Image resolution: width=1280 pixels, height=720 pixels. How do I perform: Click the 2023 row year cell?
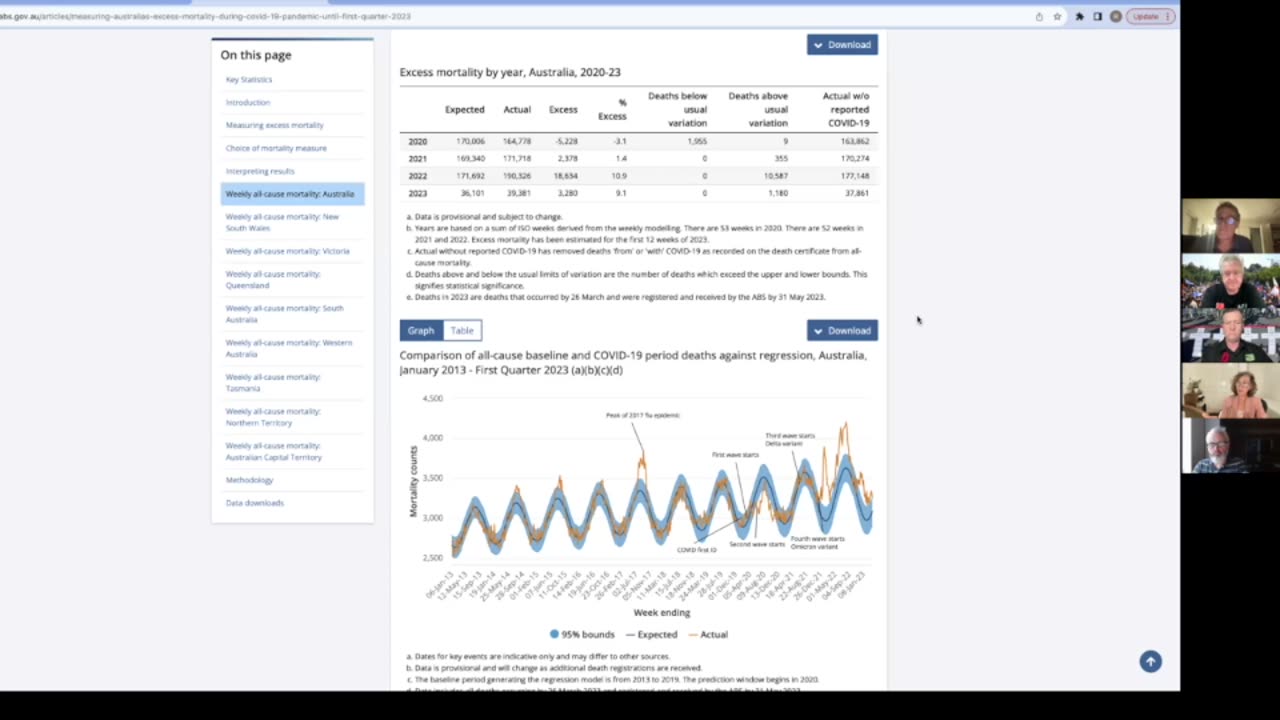(x=417, y=193)
